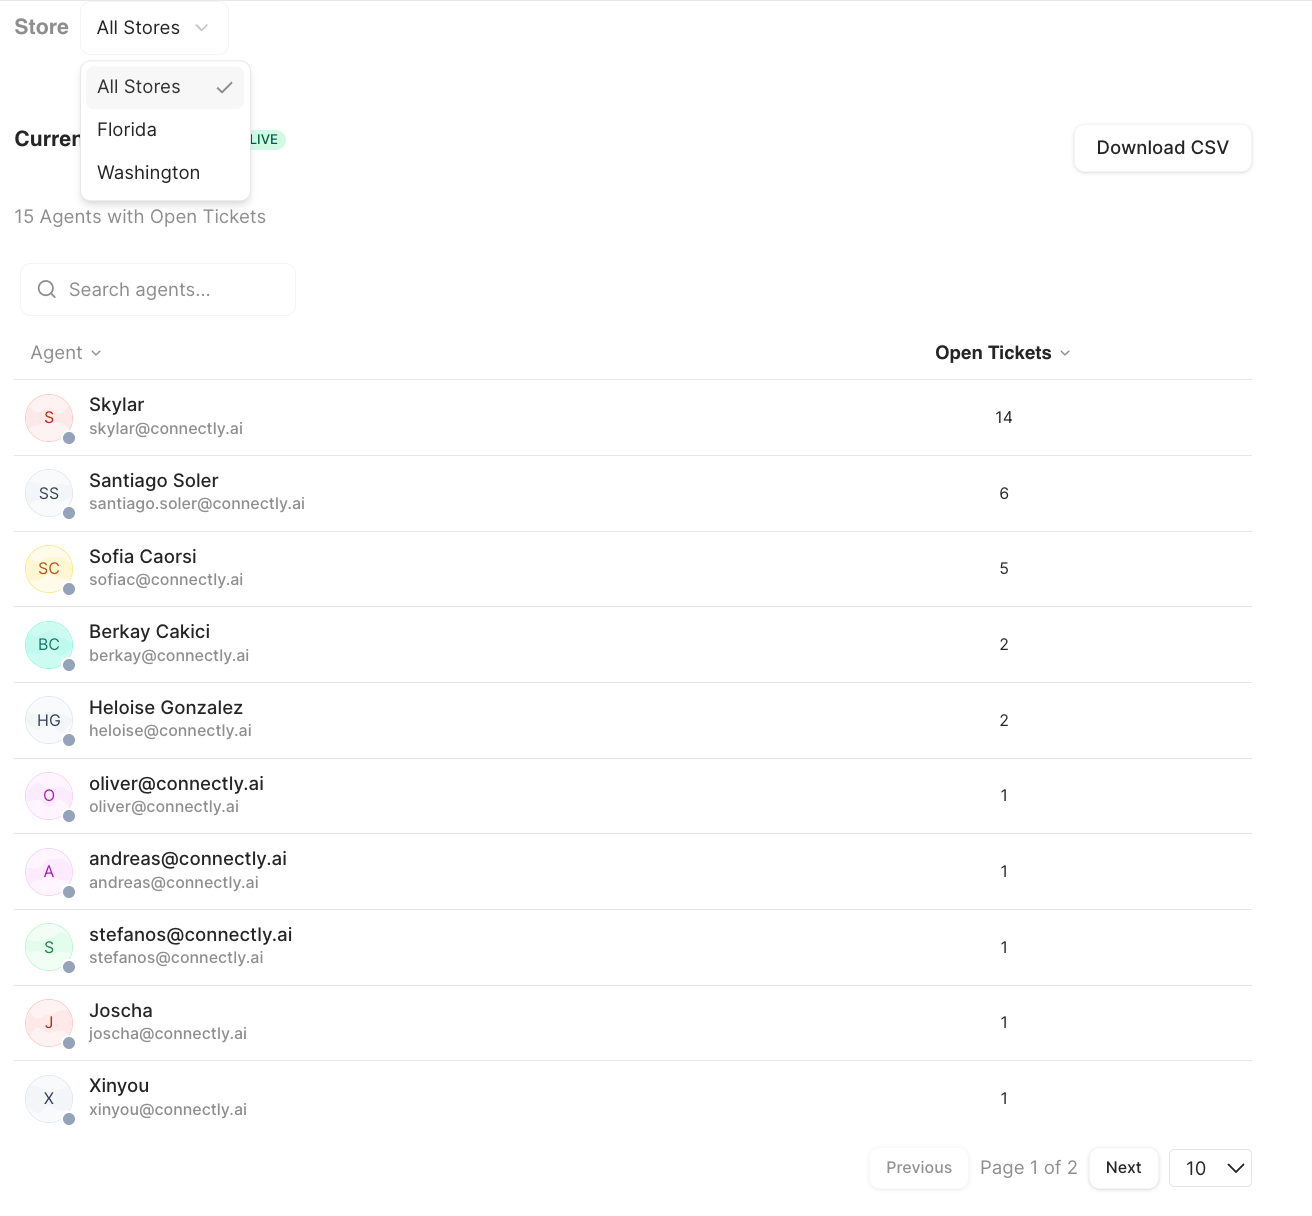
Task: Choose Washington from store list
Action: (x=165, y=173)
